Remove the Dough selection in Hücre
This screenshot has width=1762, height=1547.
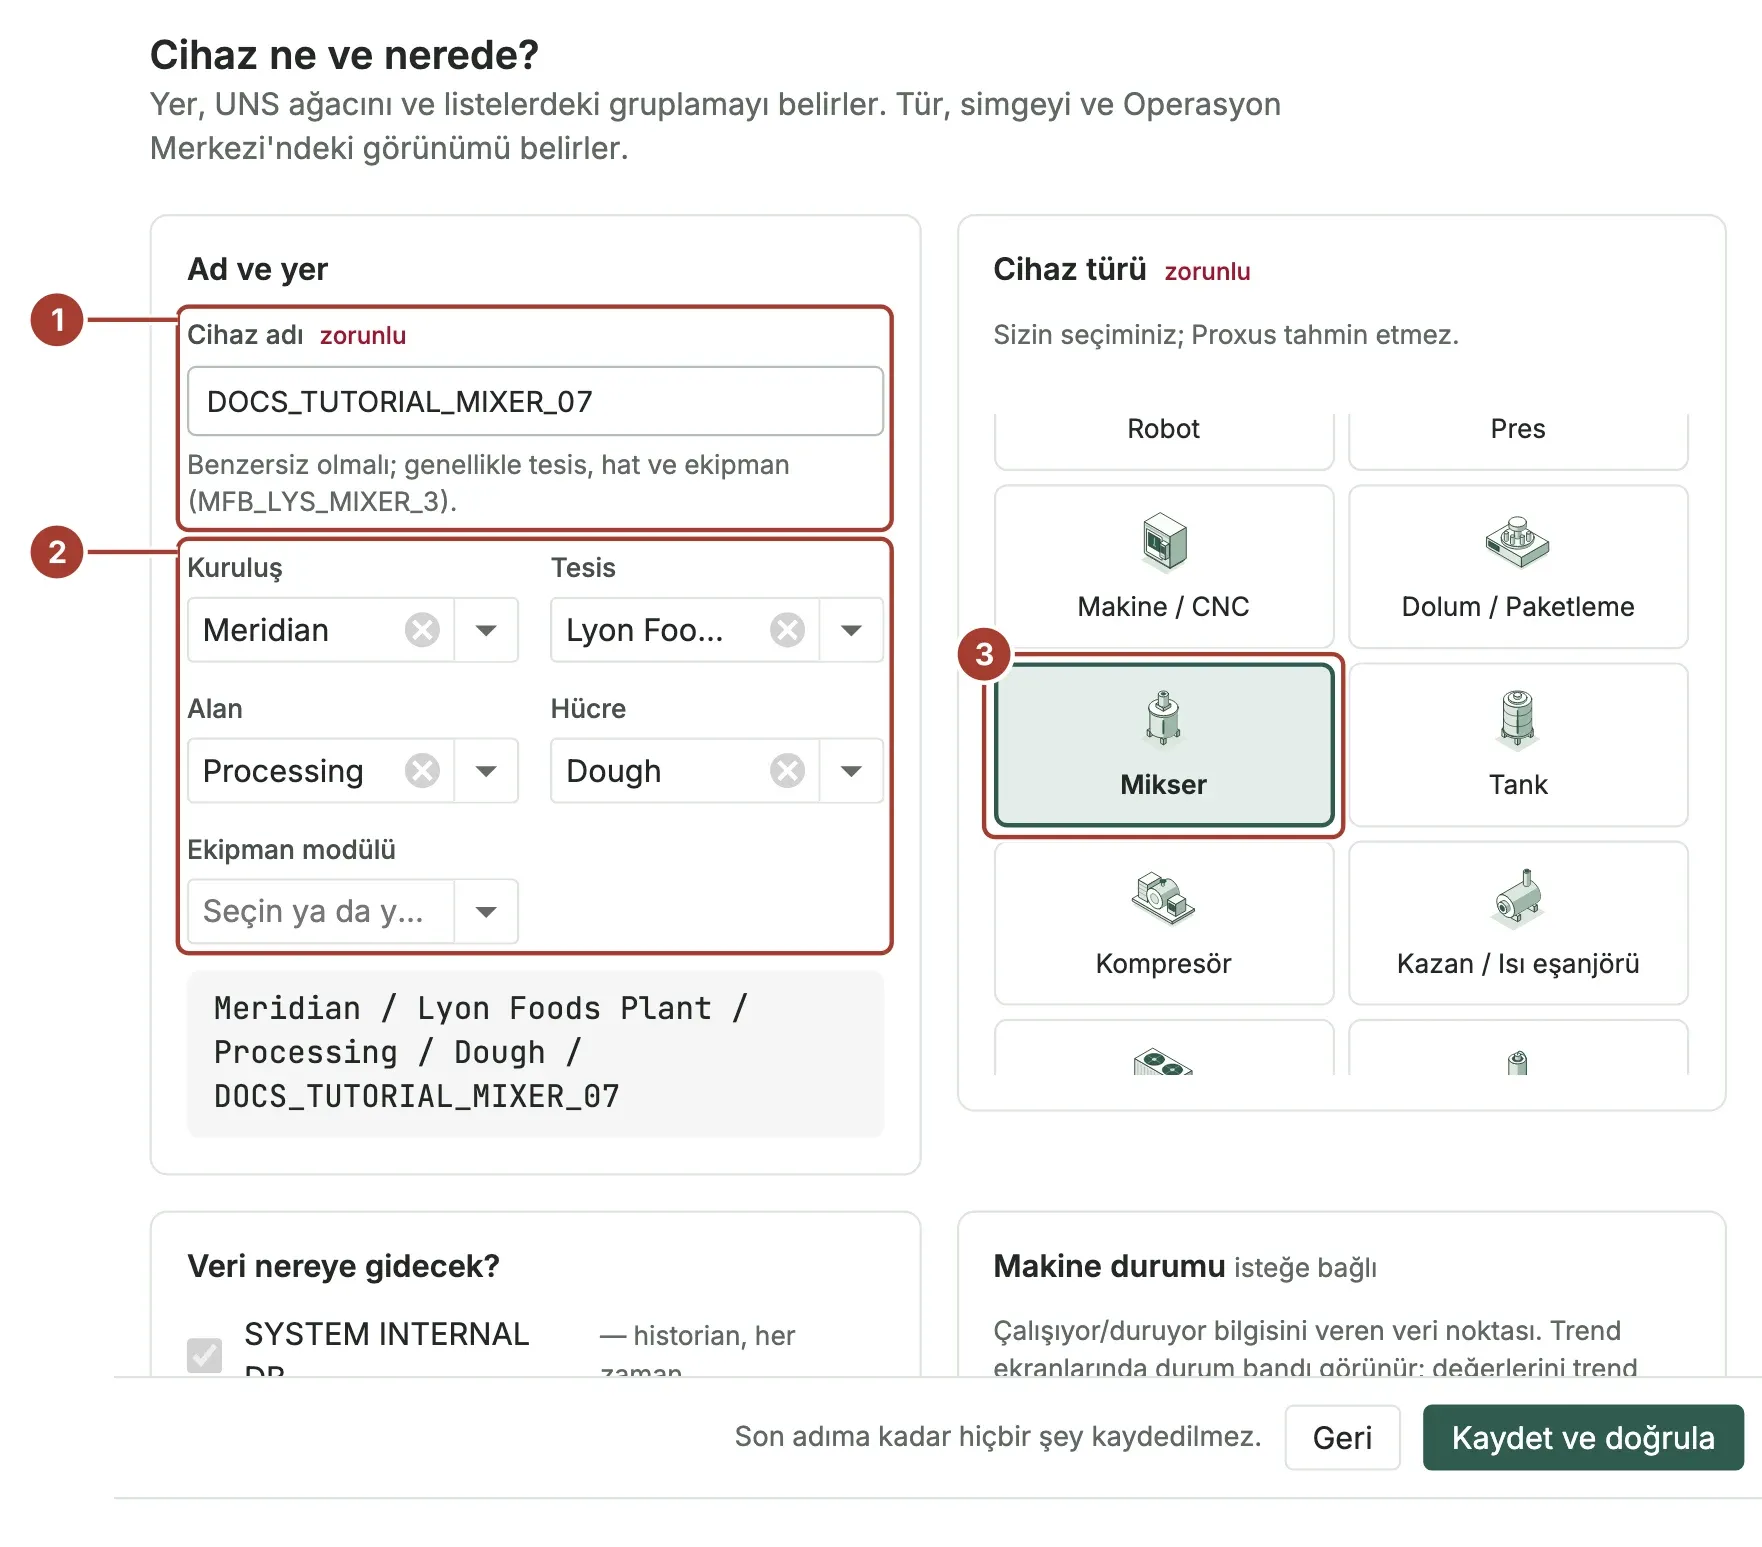787,771
